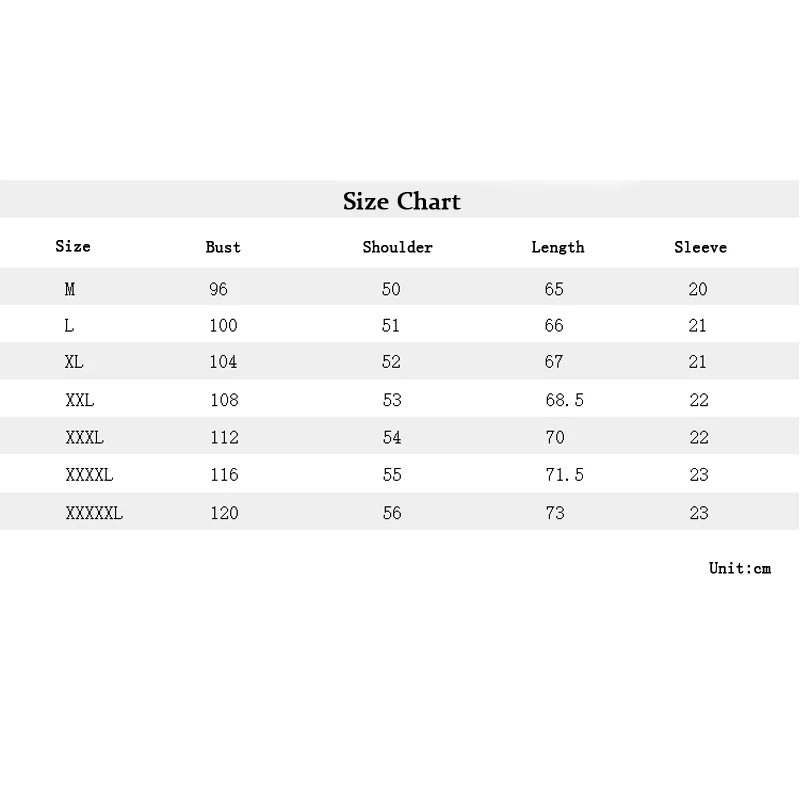Click the Unit:cm label

[x=740, y=568]
